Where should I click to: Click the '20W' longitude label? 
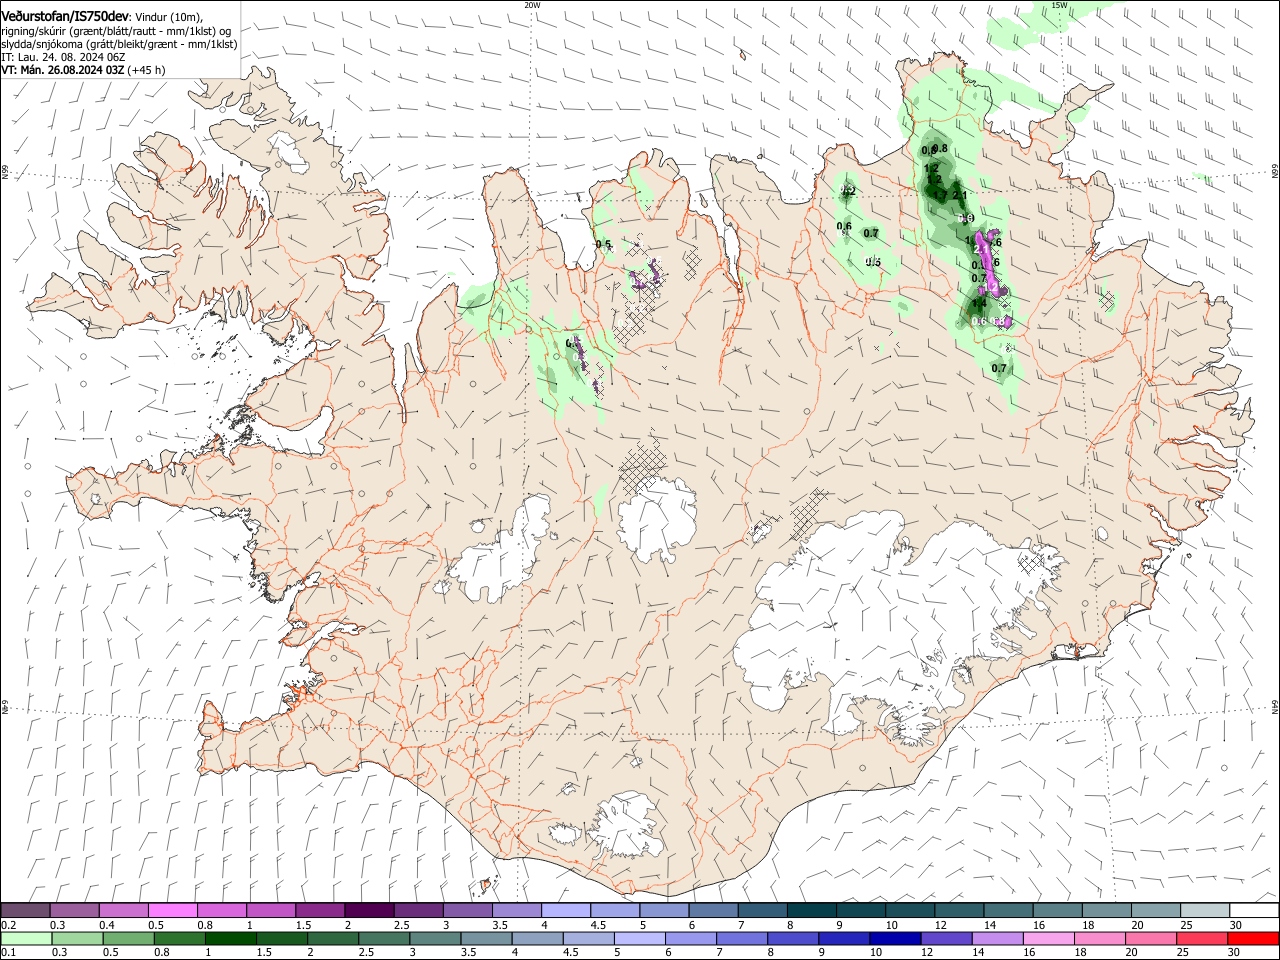(532, 5)
